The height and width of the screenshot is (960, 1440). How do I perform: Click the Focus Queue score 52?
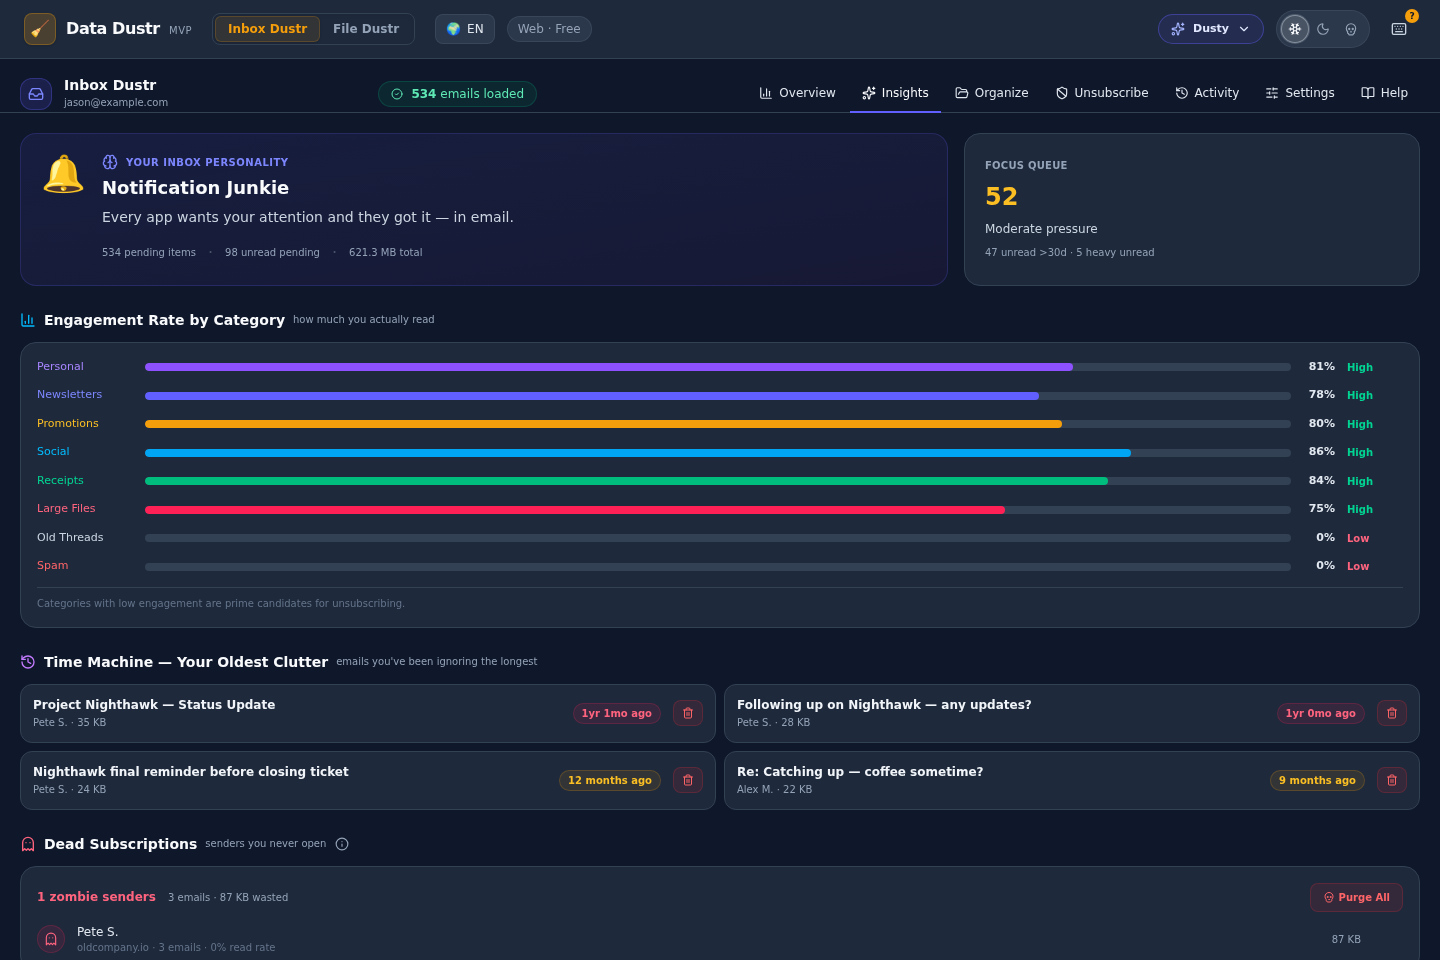click(x=1001, y=197)
